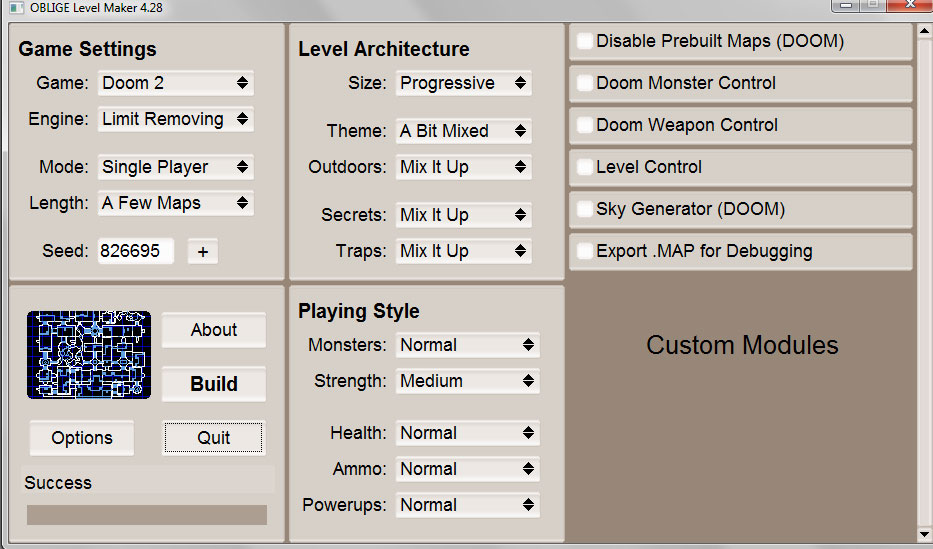
Task: Check the Sky Generator (DOOM) option
Action: 585,209
